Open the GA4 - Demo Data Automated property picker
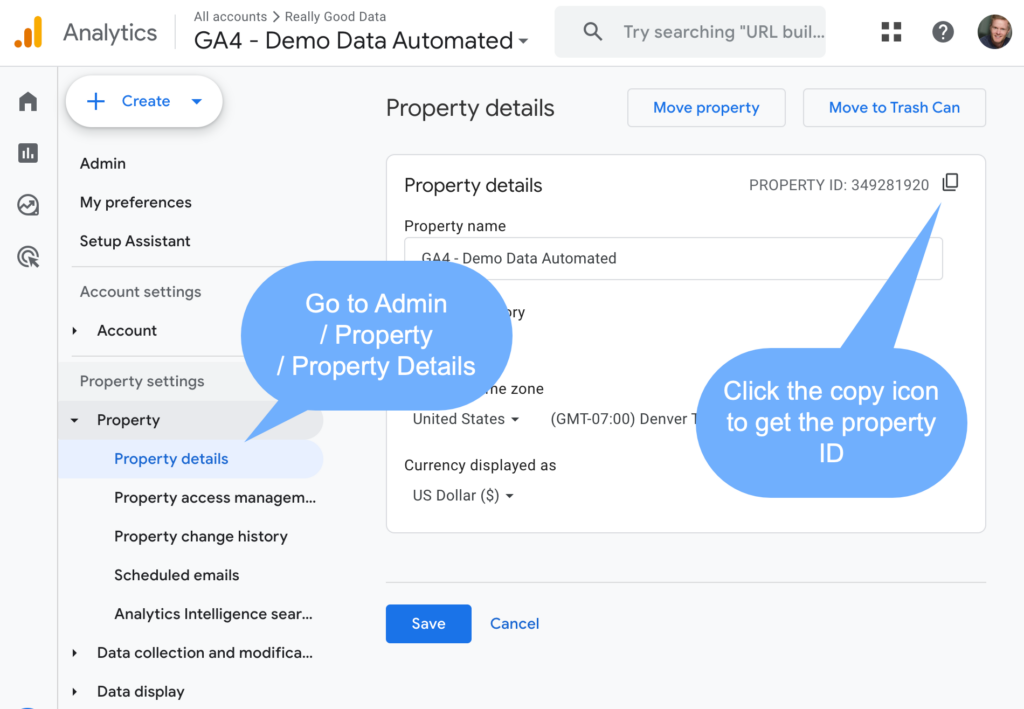The height and width of the screenshot is (709, 1024). coord(361,40)
